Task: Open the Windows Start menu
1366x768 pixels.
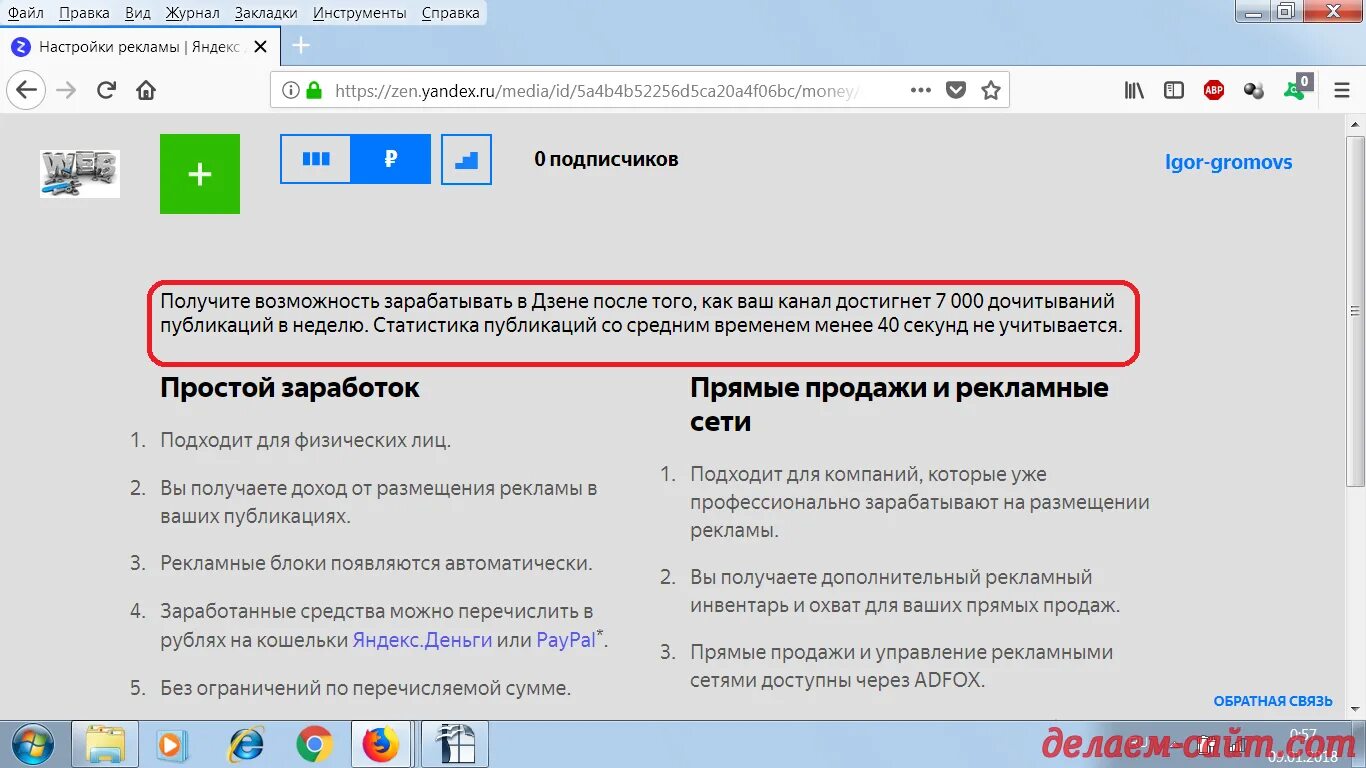Action: point(34,744)
